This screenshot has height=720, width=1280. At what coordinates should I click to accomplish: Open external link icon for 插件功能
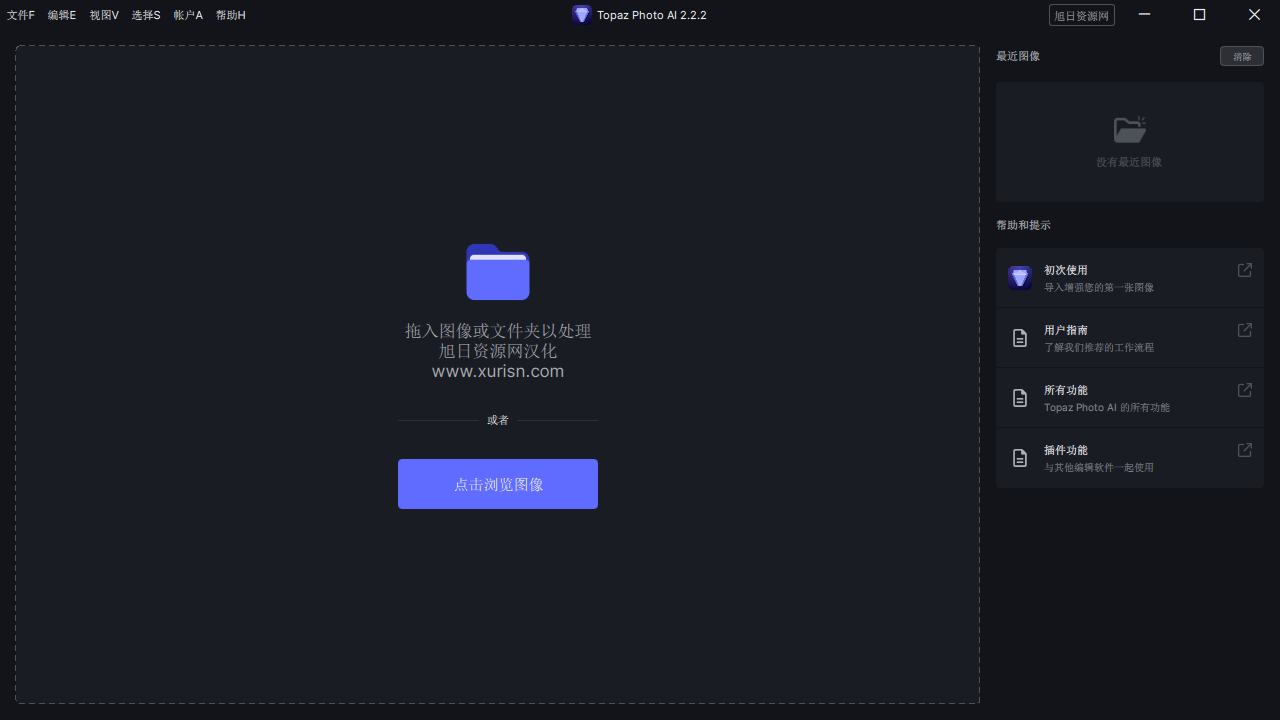(1245, 450)
